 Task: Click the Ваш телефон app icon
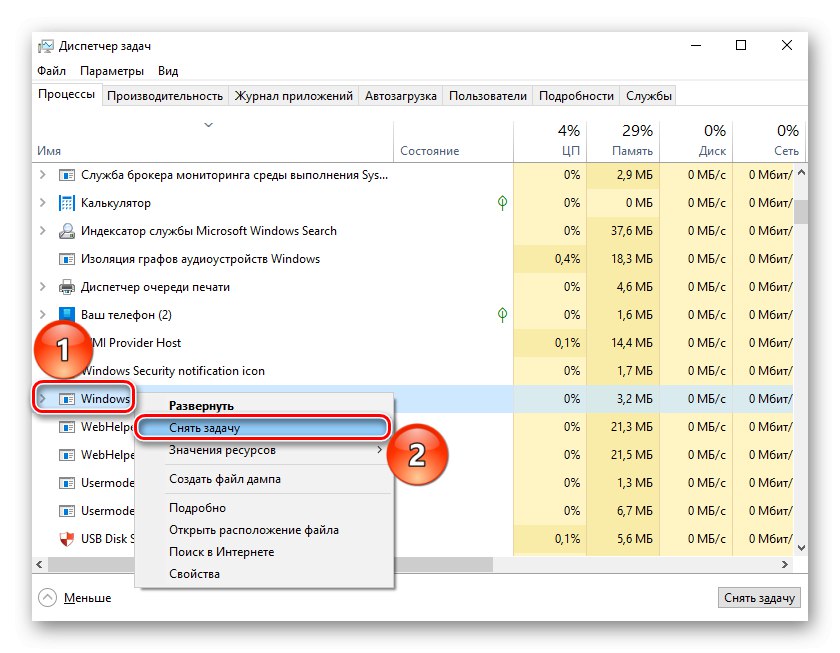(66, 314)
